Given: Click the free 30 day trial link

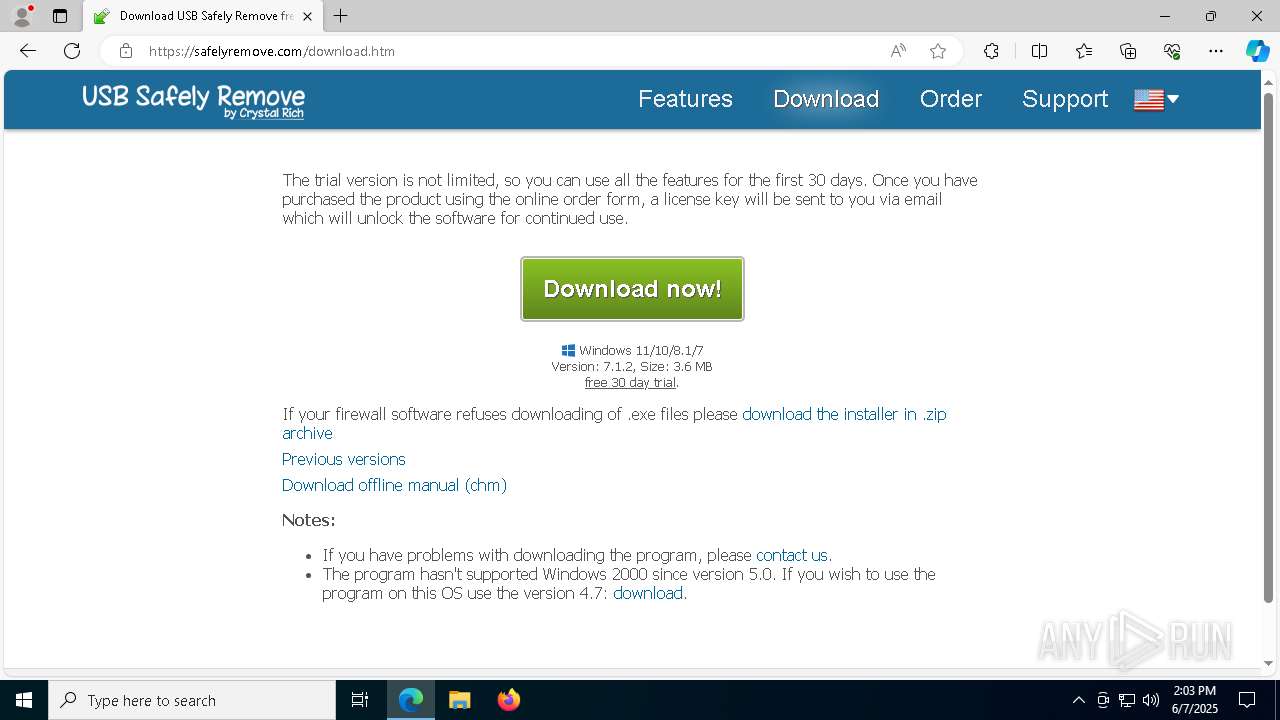Looking at the screenshot, I should [630, 382].
